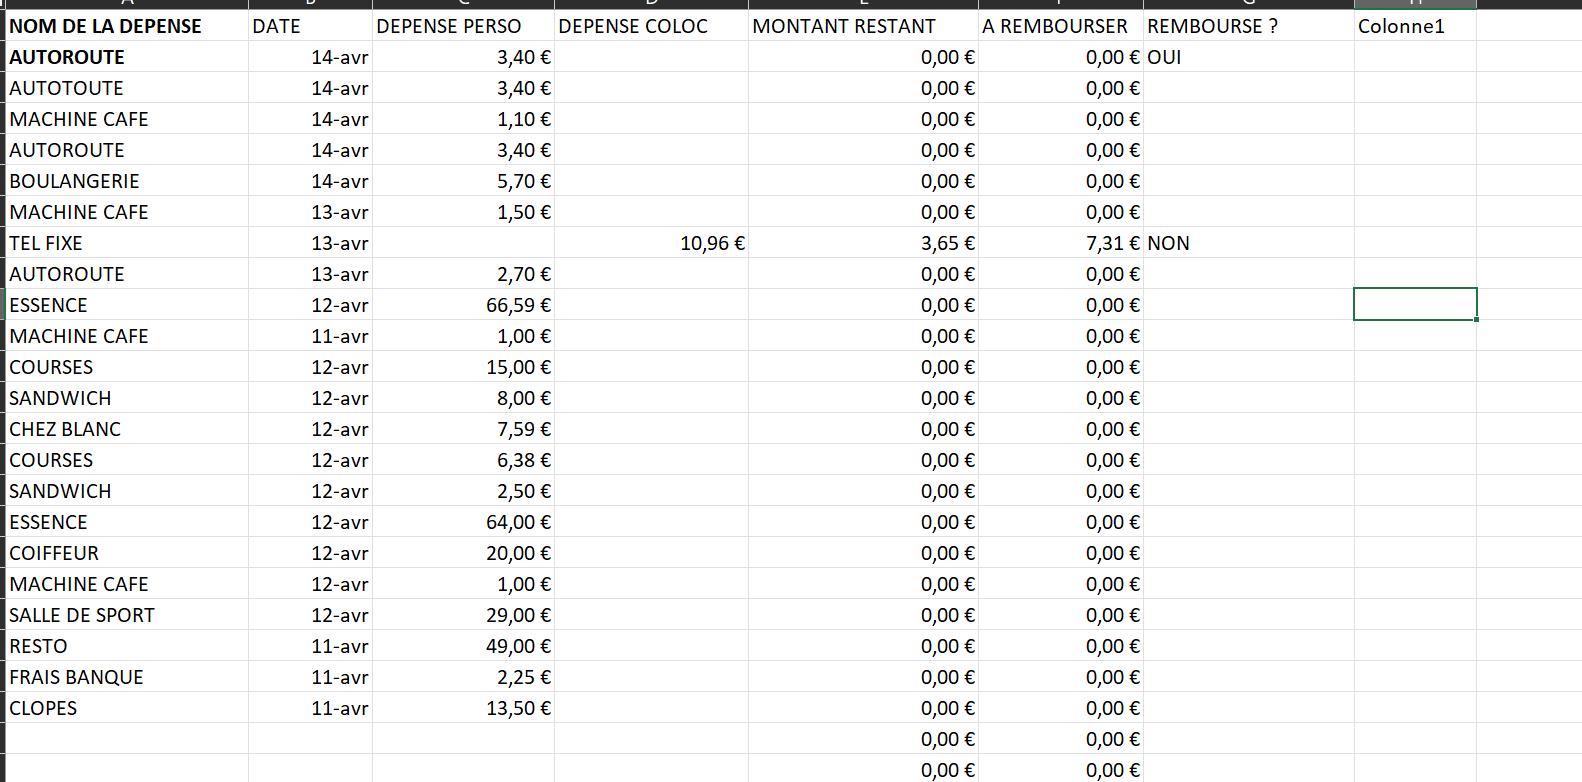Click the 13,50 € expense cell
The height and width of the screenshot is (782, 1582).
coord(463,708)
